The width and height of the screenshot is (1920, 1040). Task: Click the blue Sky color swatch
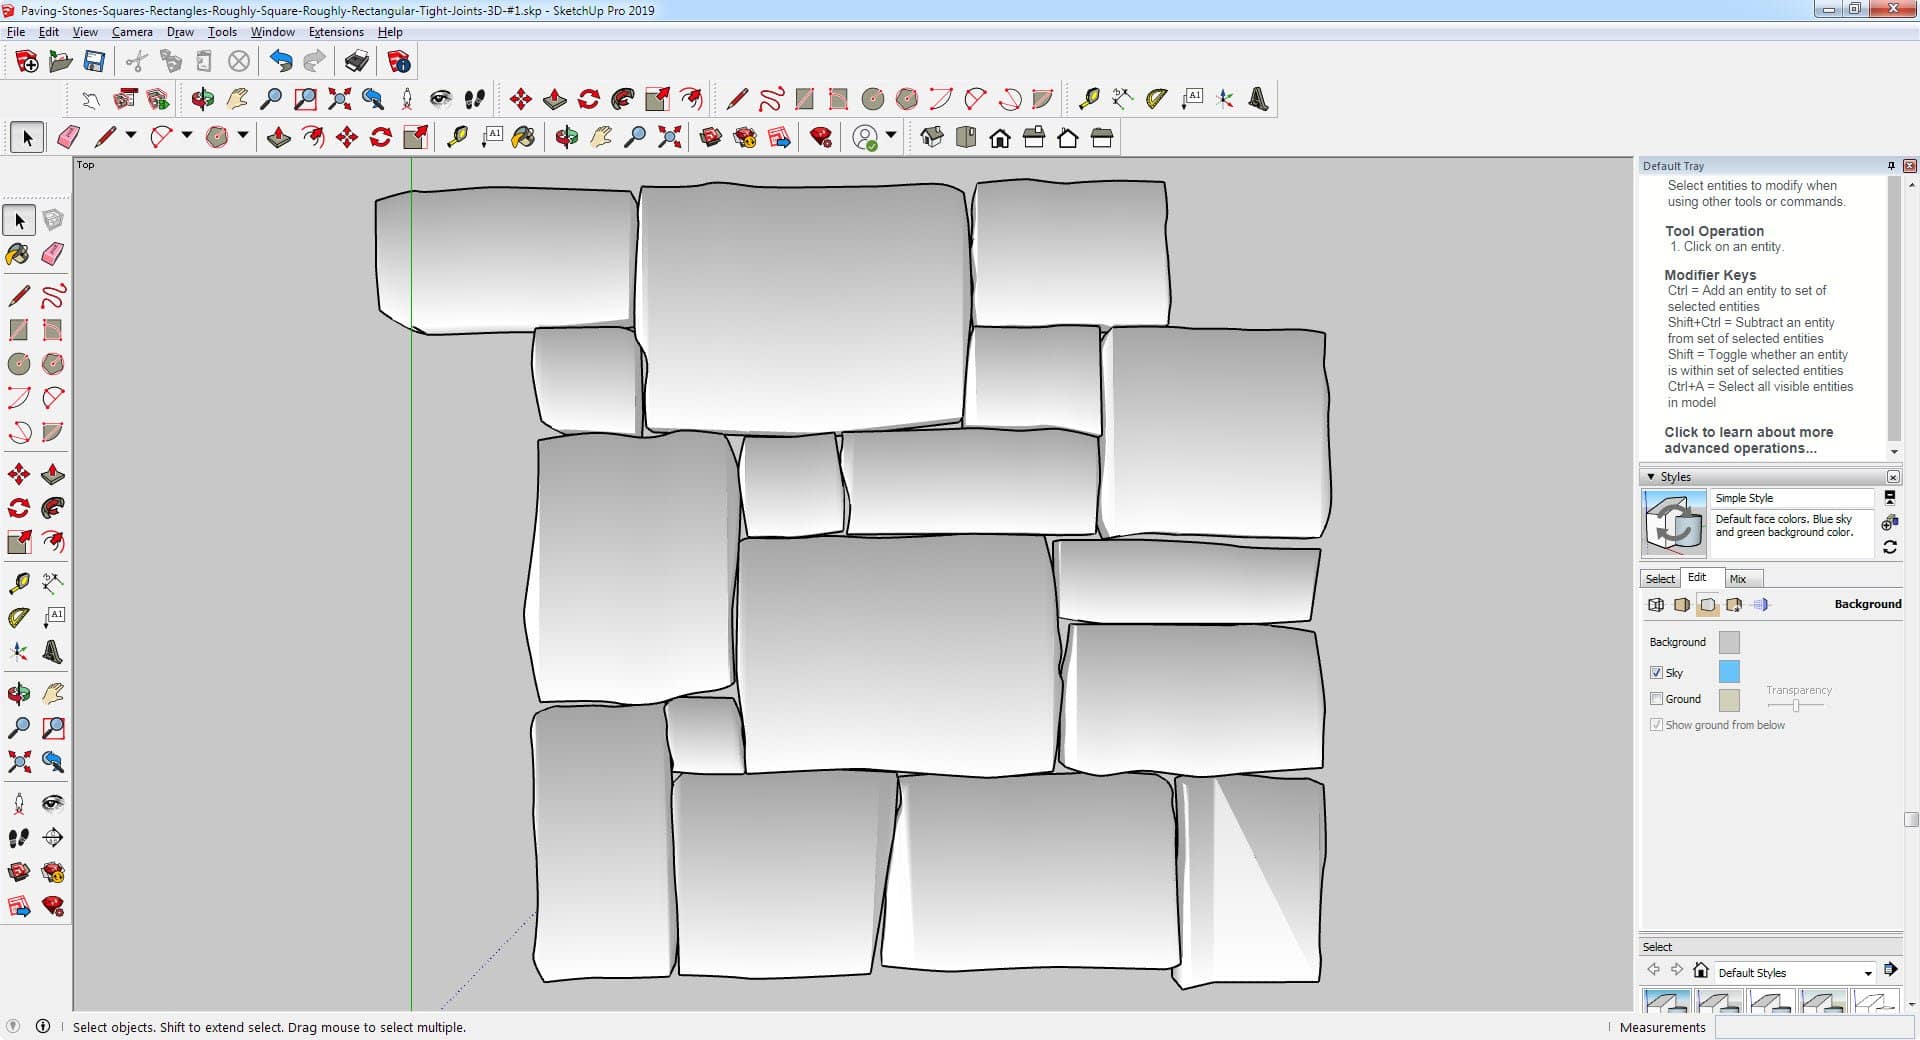(1728, 672)
